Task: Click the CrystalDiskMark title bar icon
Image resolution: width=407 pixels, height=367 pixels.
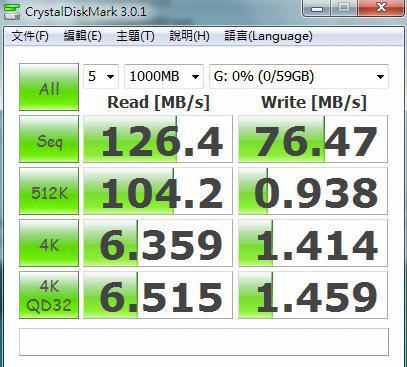Action: [11, 11]
